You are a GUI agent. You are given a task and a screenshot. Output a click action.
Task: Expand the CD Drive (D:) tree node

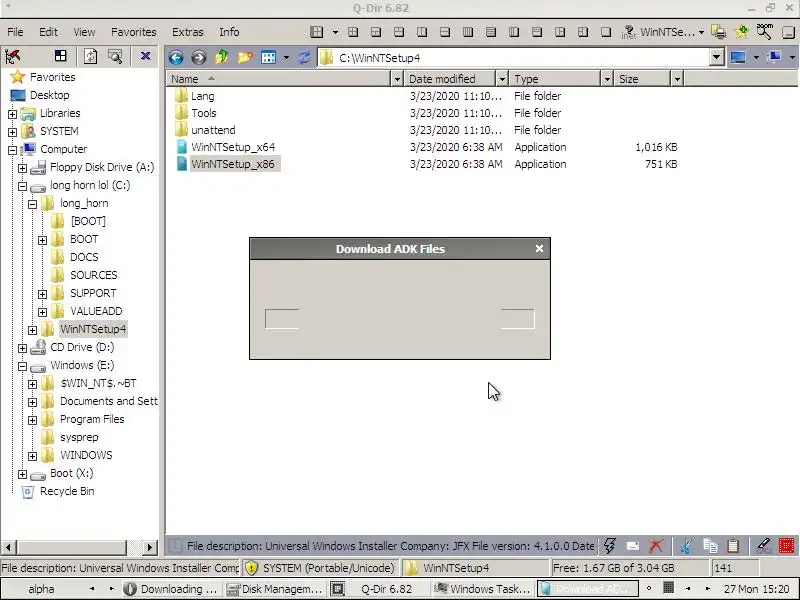22,348
